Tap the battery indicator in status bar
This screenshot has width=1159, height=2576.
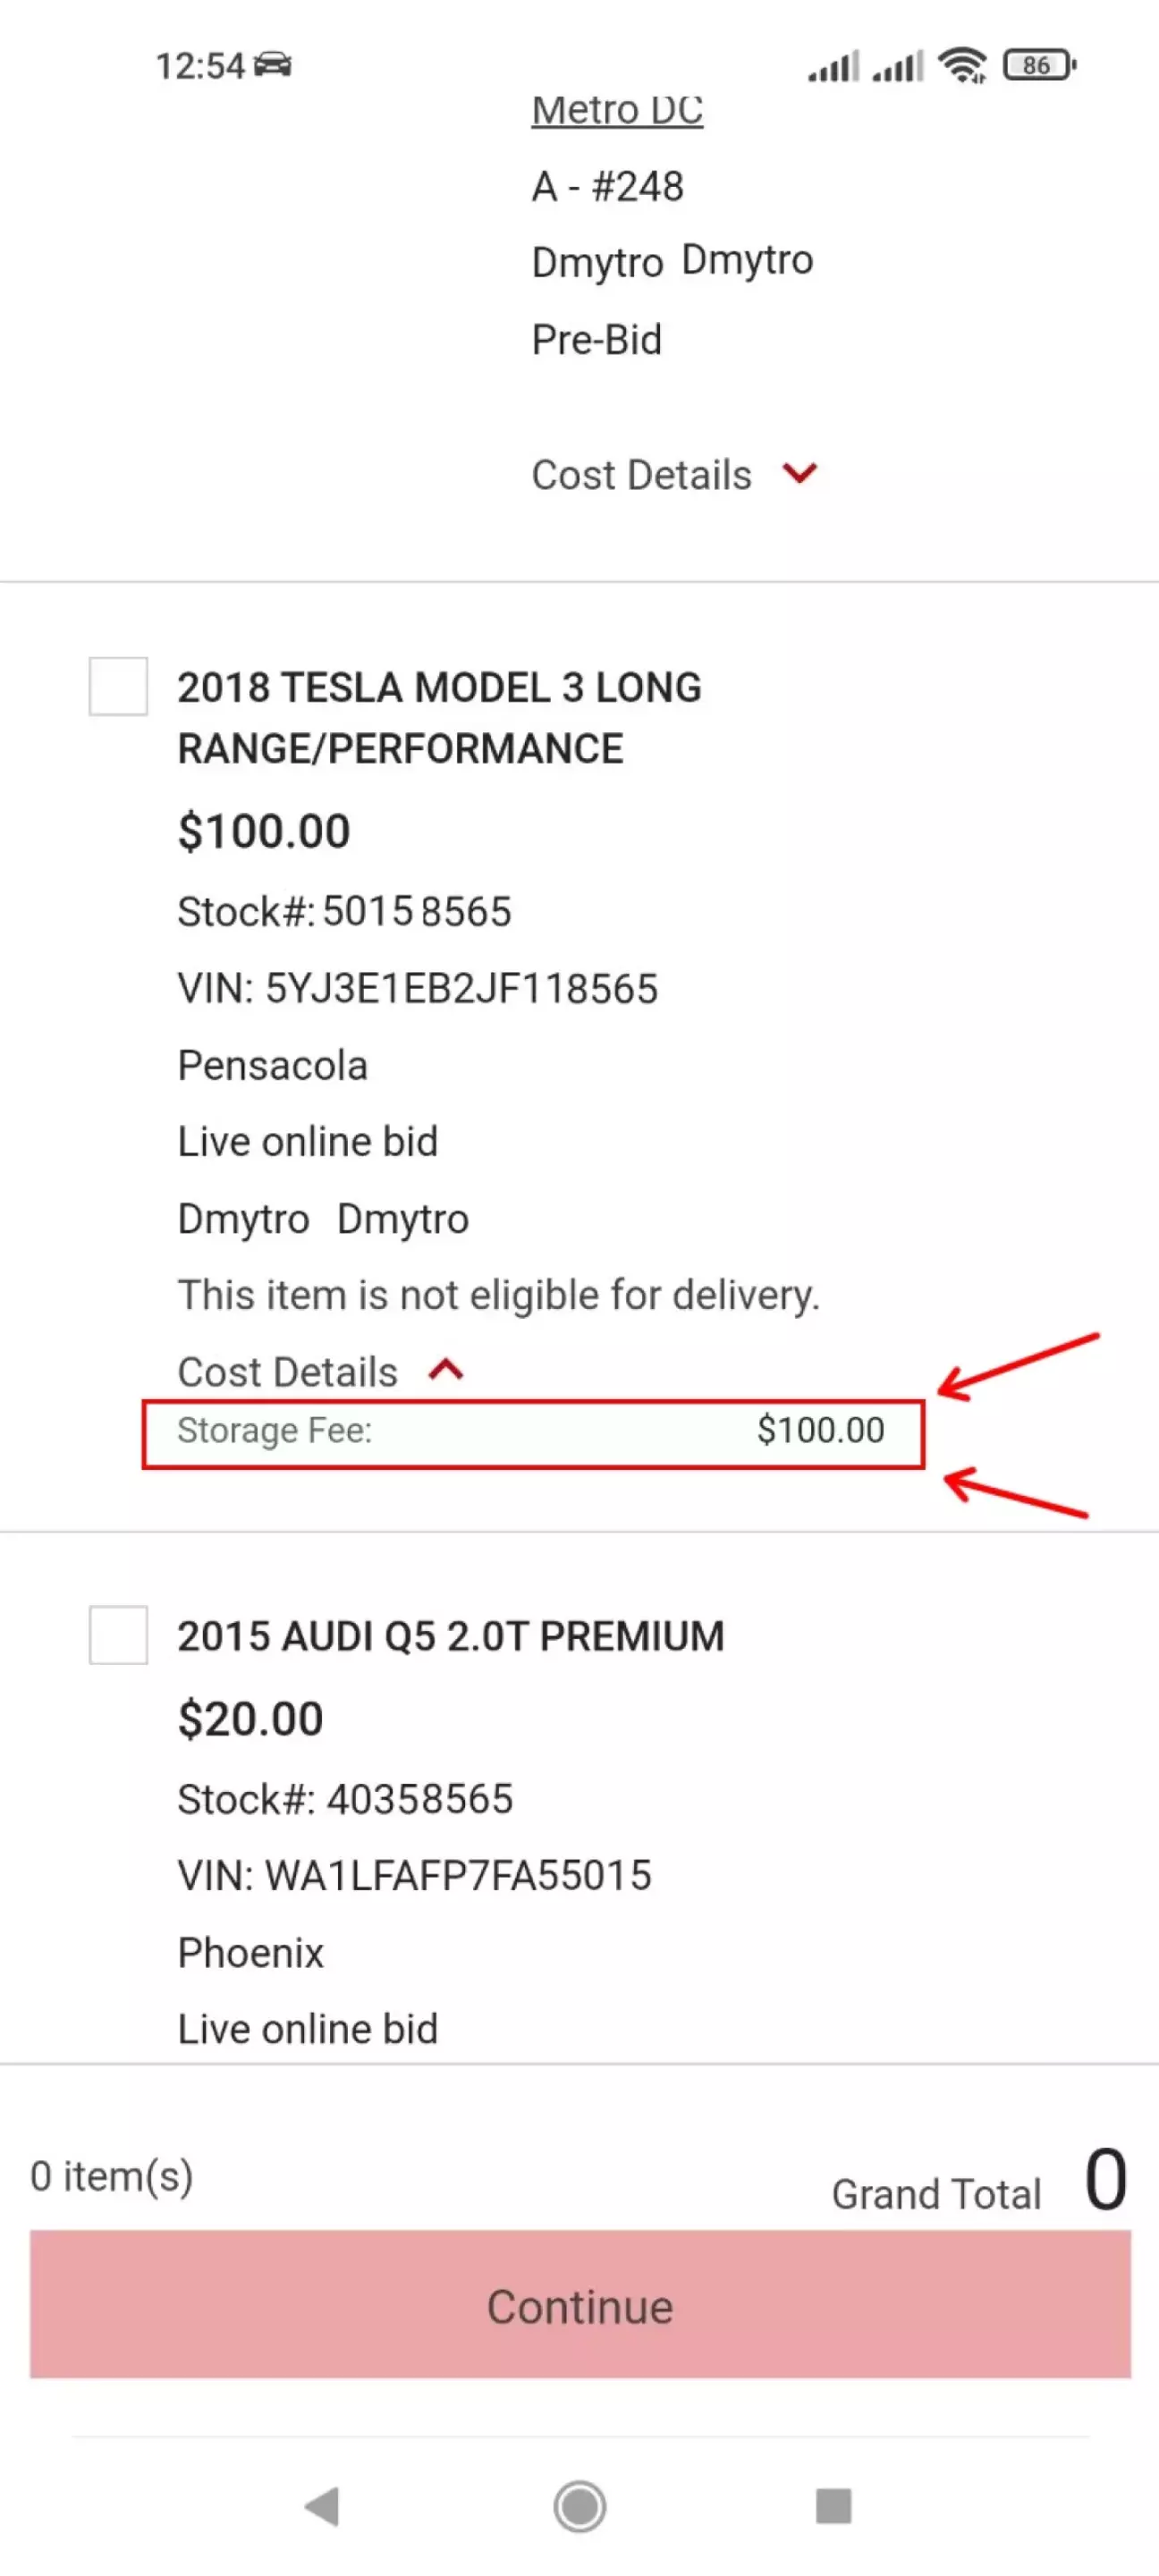(1038, 66)
